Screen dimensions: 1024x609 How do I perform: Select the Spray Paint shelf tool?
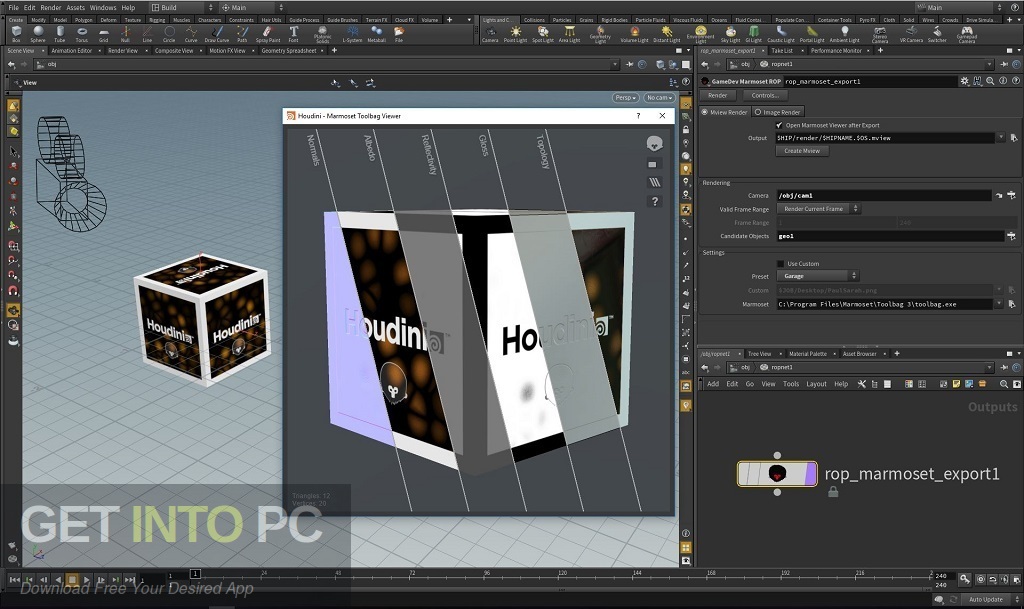tap(267, 30)
